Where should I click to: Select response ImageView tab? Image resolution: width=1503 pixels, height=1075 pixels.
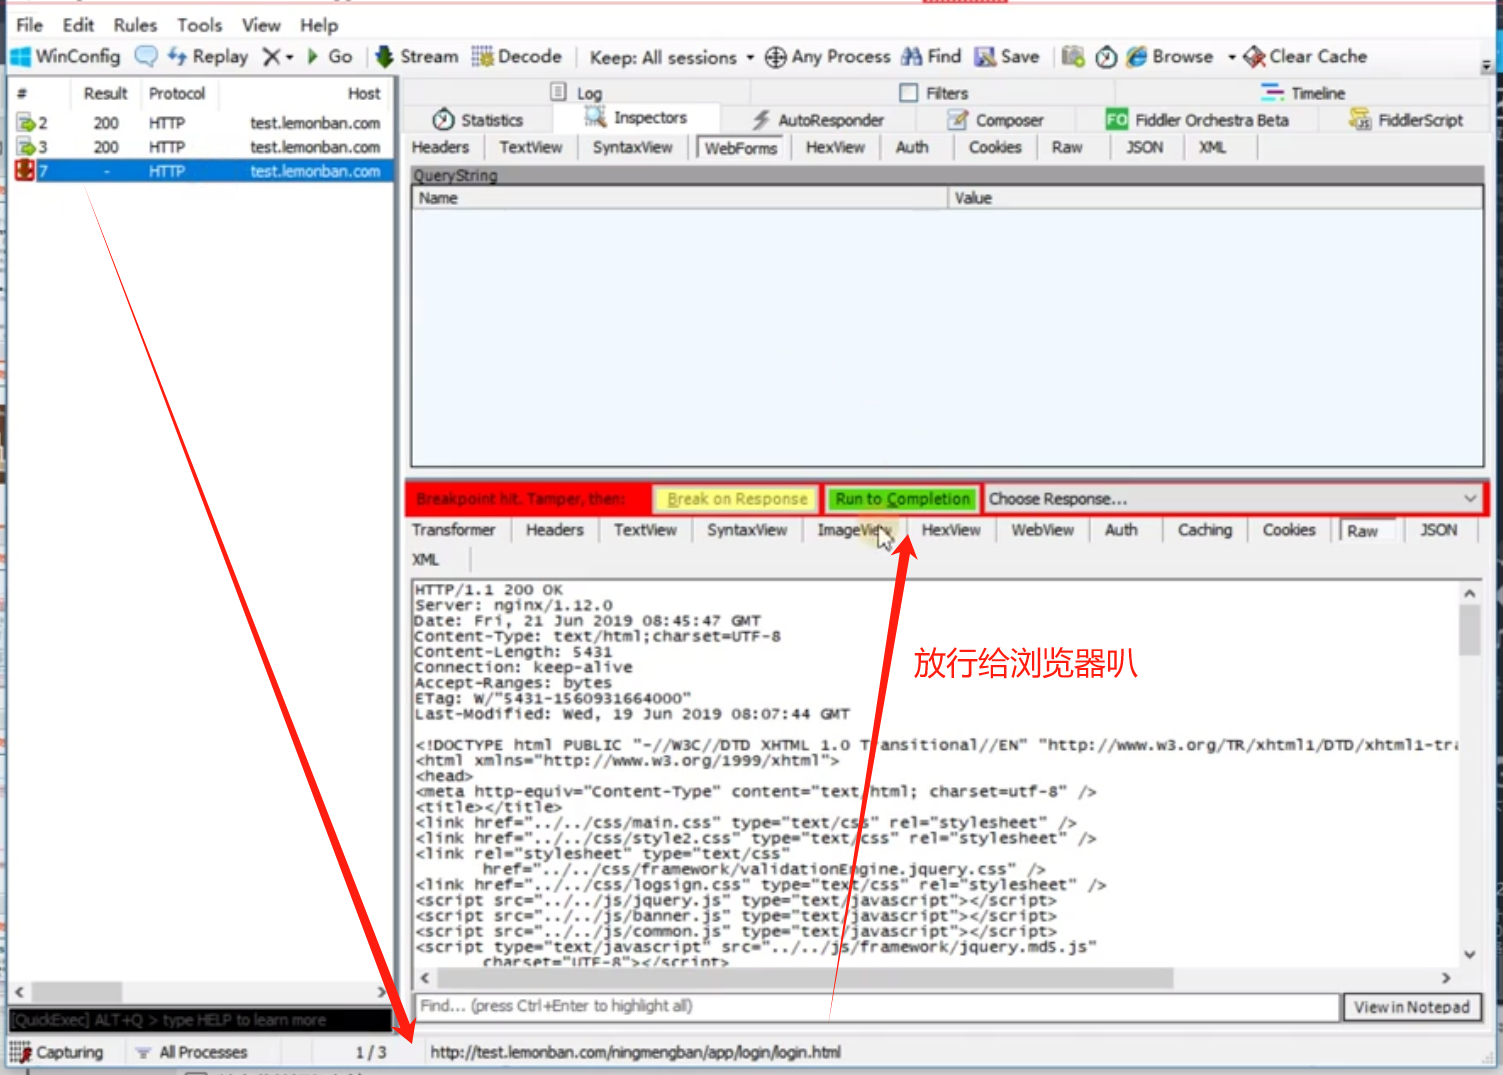pyautogui.click(x=854, y=530)
